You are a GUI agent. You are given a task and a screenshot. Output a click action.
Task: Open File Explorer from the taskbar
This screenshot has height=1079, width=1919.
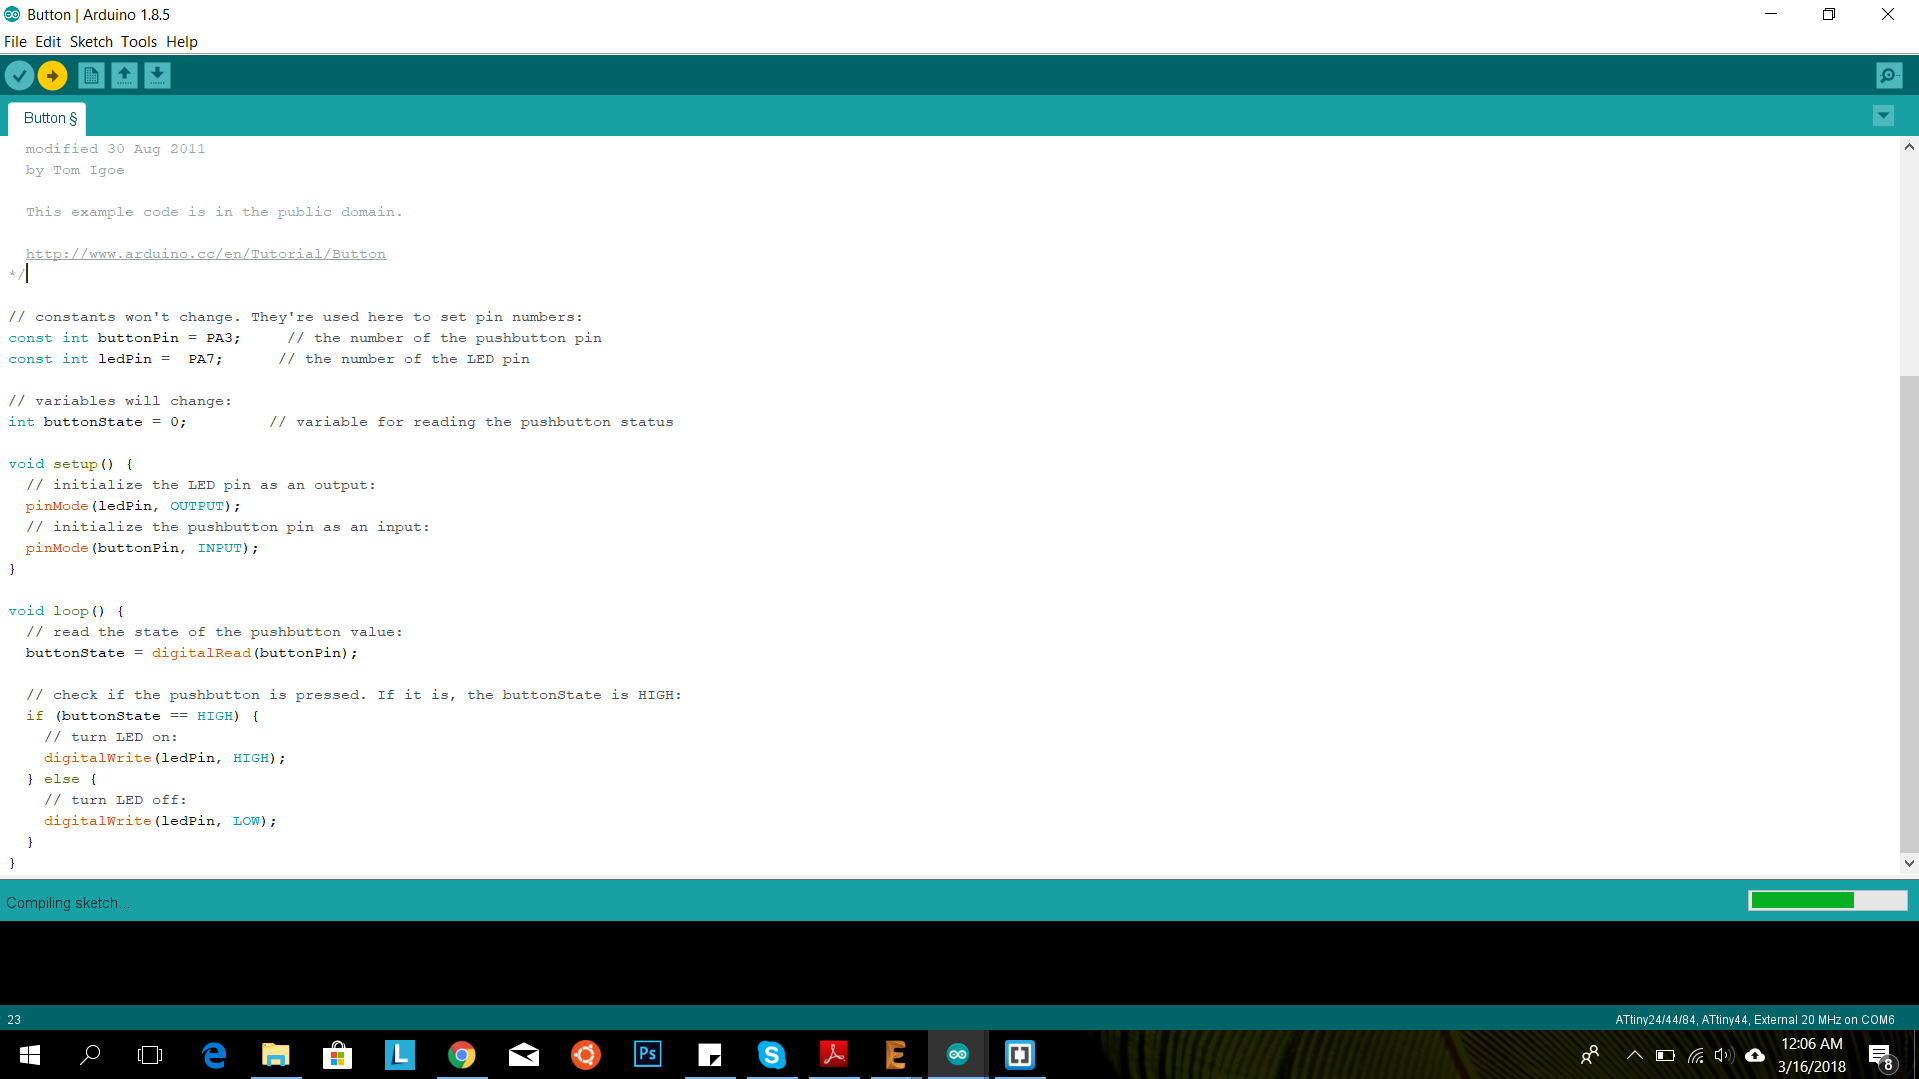tap(276, 1055)
